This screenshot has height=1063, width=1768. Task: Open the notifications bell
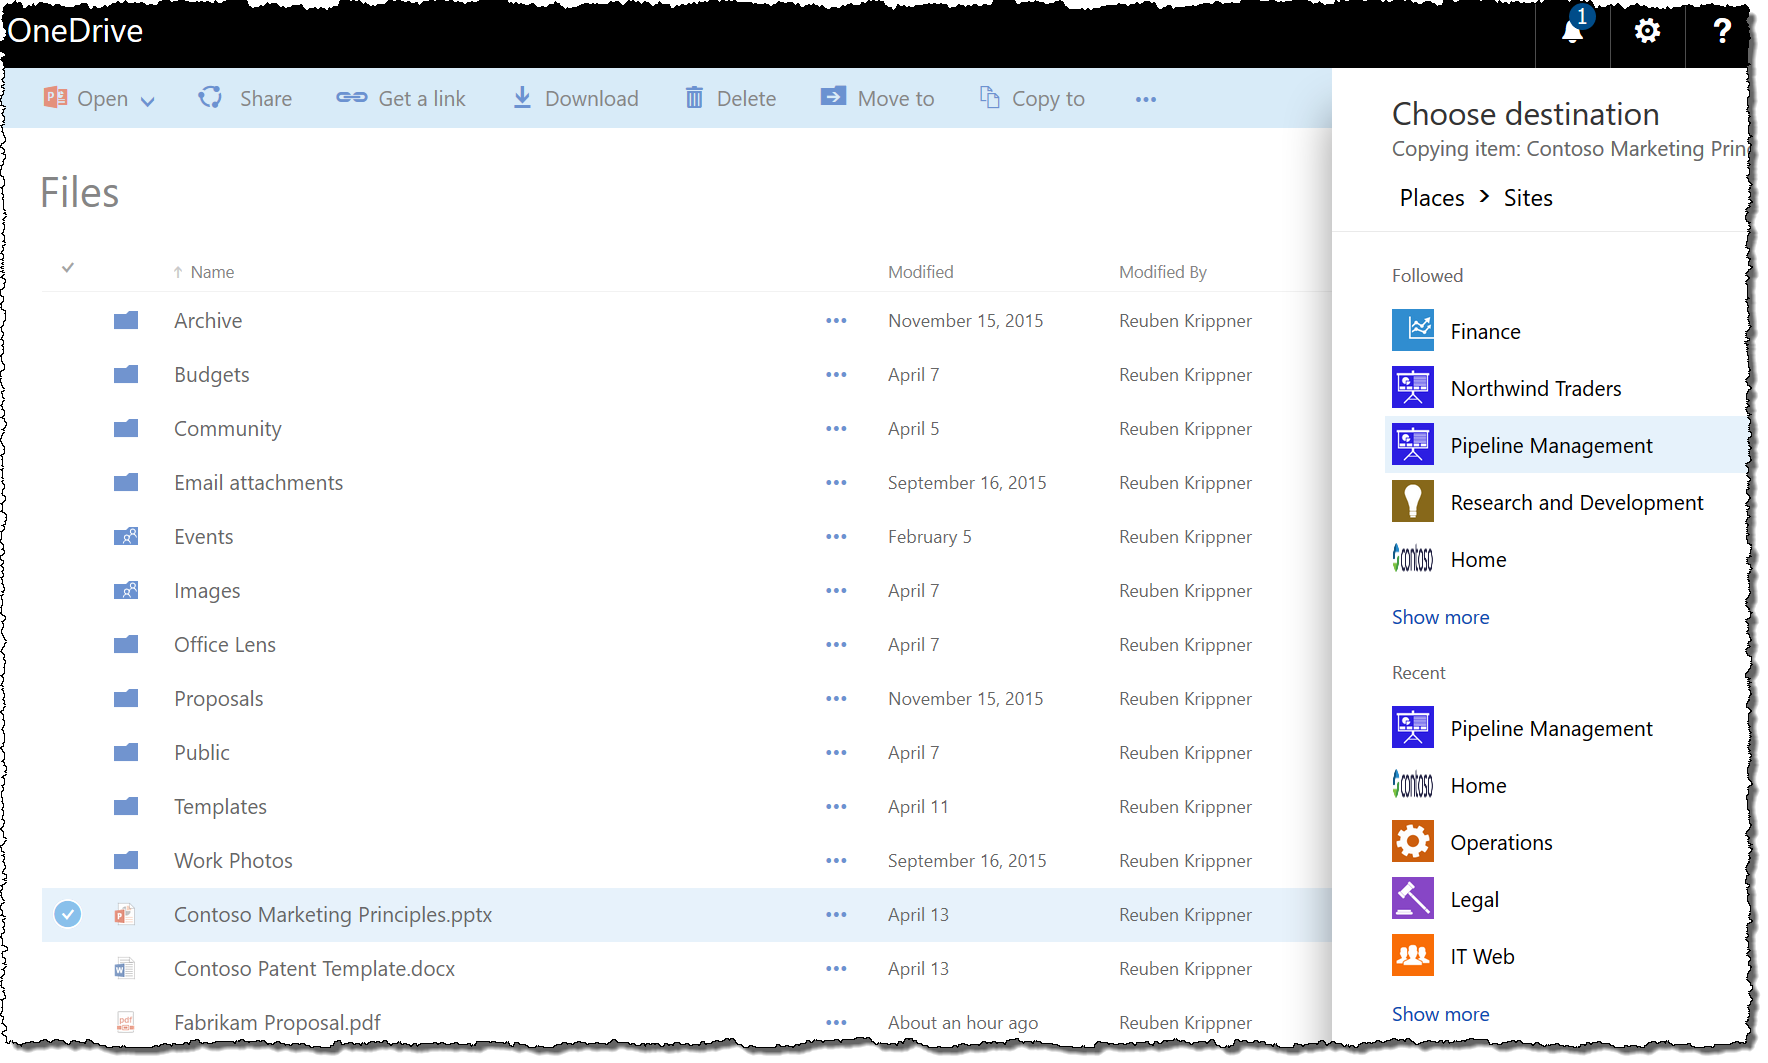point(1572,32)
